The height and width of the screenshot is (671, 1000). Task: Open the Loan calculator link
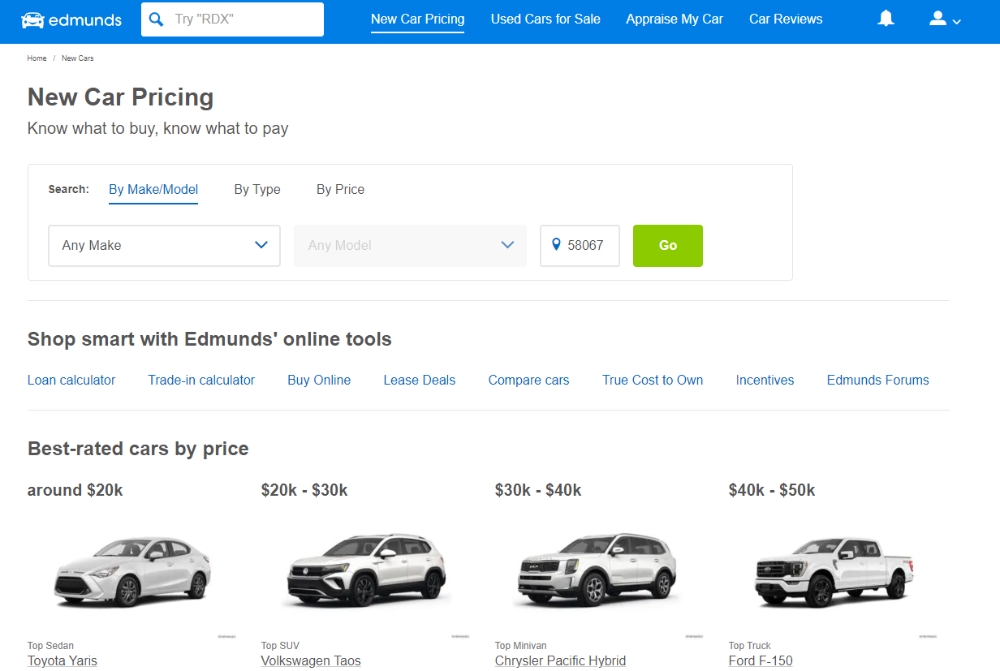tap(71, 380)
